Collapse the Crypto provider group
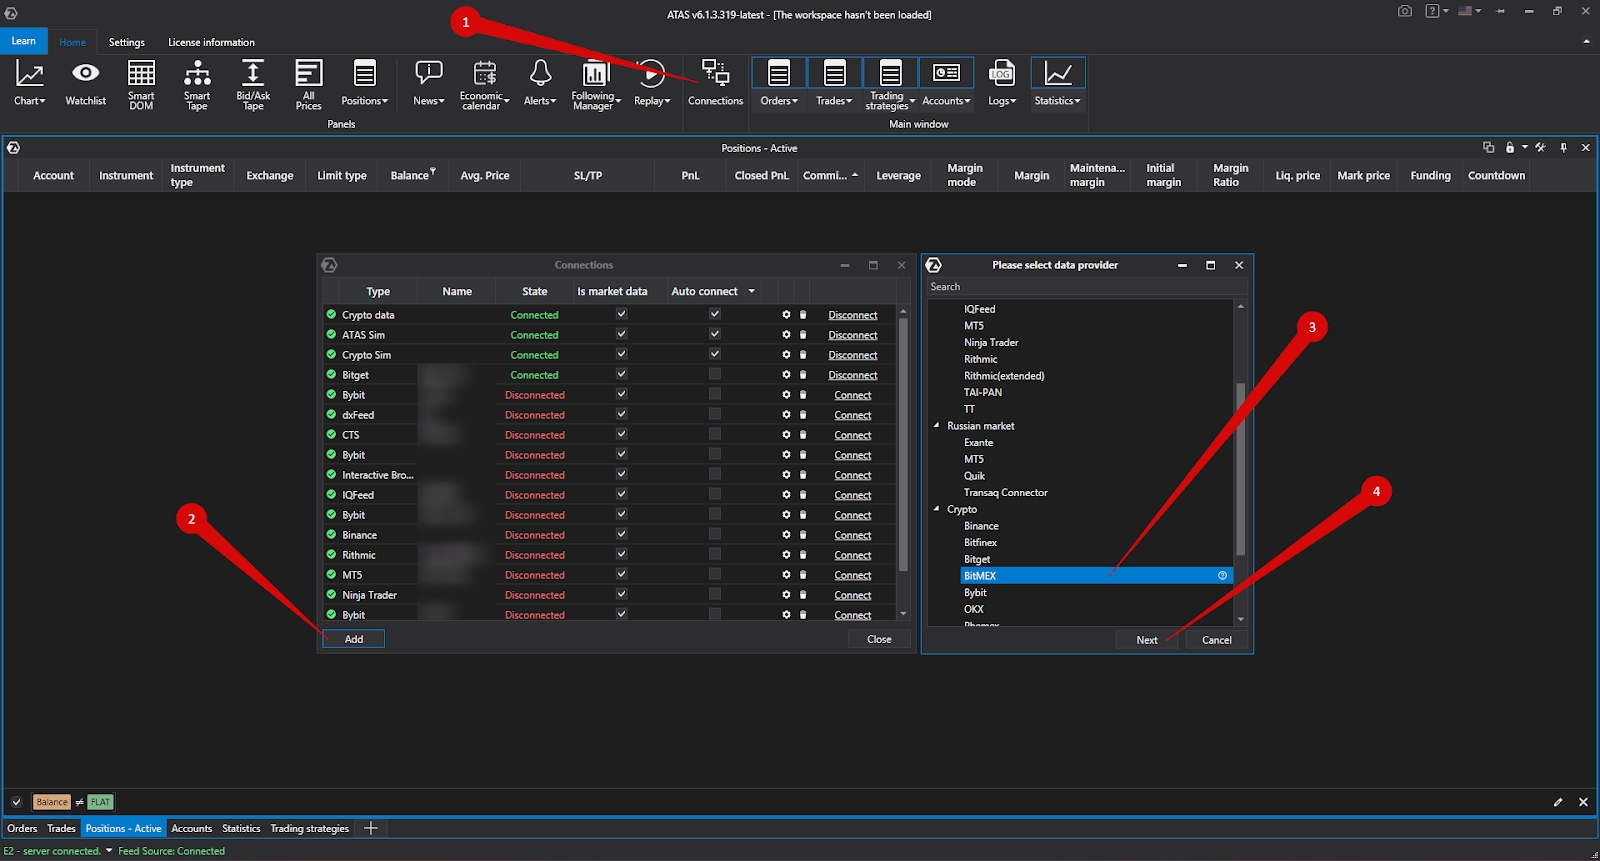 click(x=937, y=509)
